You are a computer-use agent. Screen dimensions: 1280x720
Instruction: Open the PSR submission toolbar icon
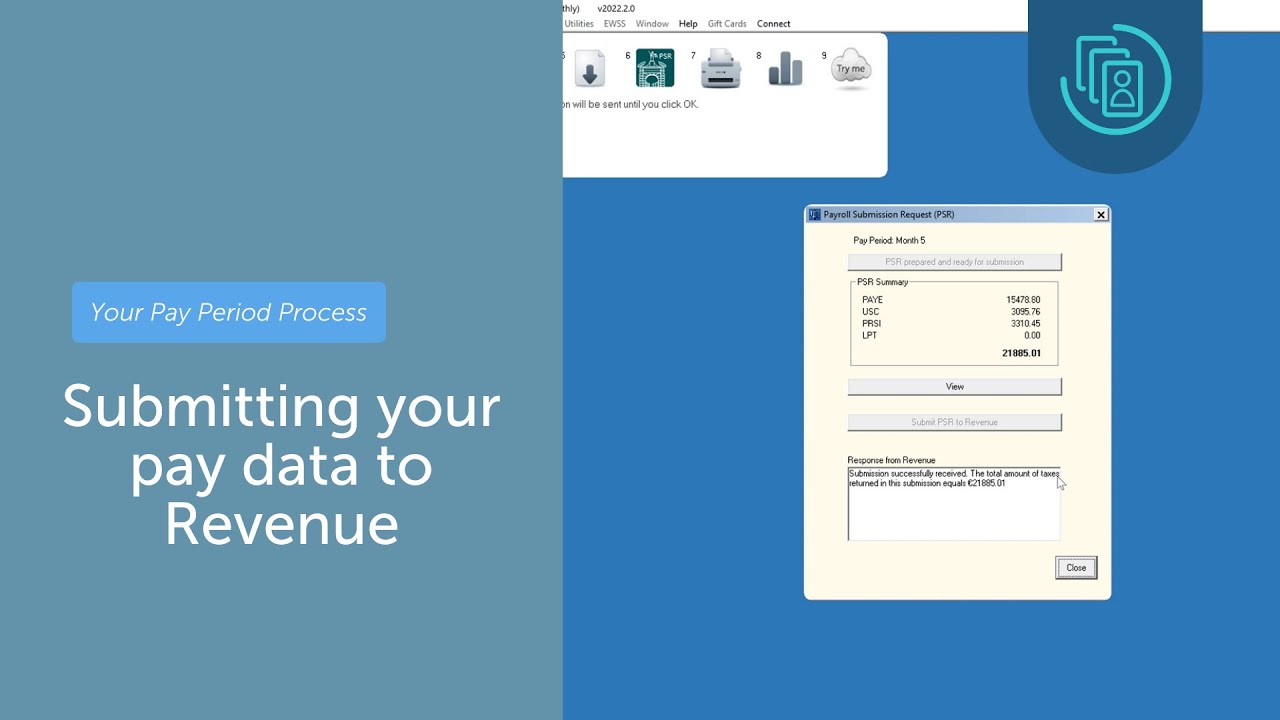(x=655, y=69)
